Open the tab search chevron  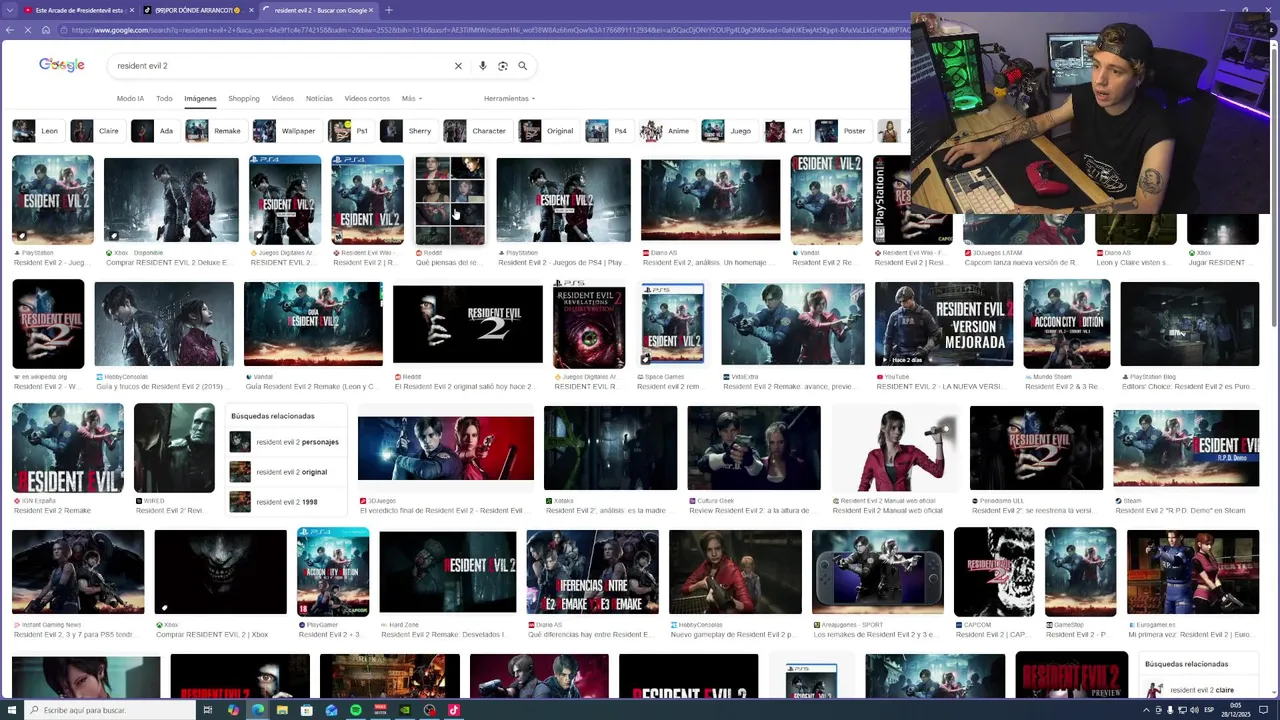click(x=8, y=10)
